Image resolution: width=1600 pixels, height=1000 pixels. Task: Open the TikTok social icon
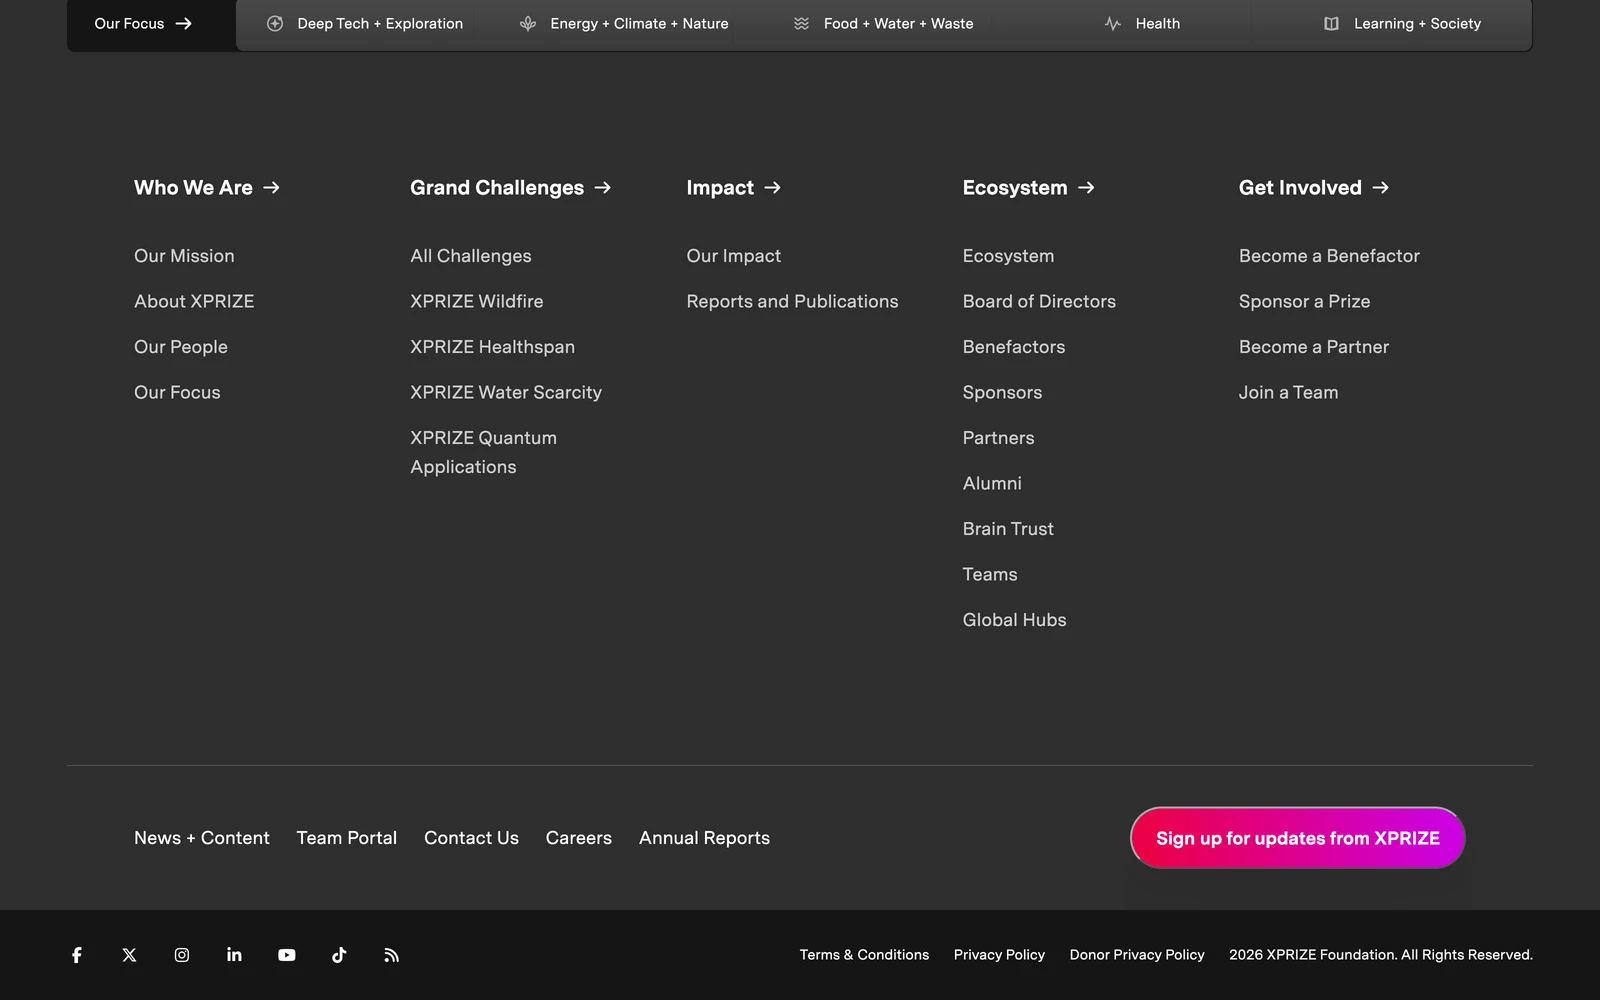pyautogui.click(x=339, y=955)
